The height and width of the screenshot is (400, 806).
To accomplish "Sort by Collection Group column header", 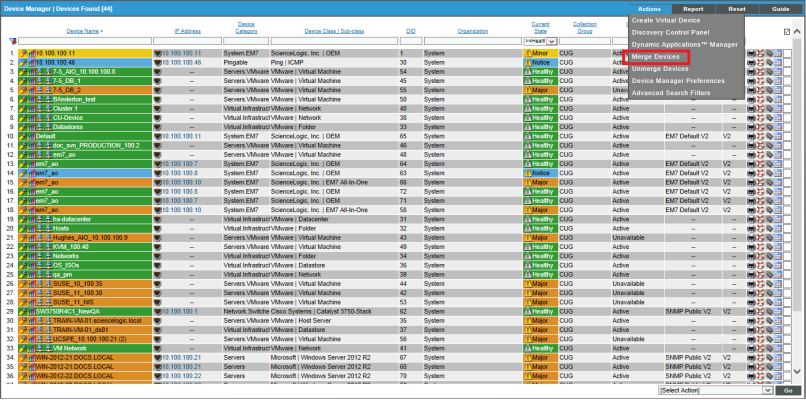I will [x=584, y=28].
